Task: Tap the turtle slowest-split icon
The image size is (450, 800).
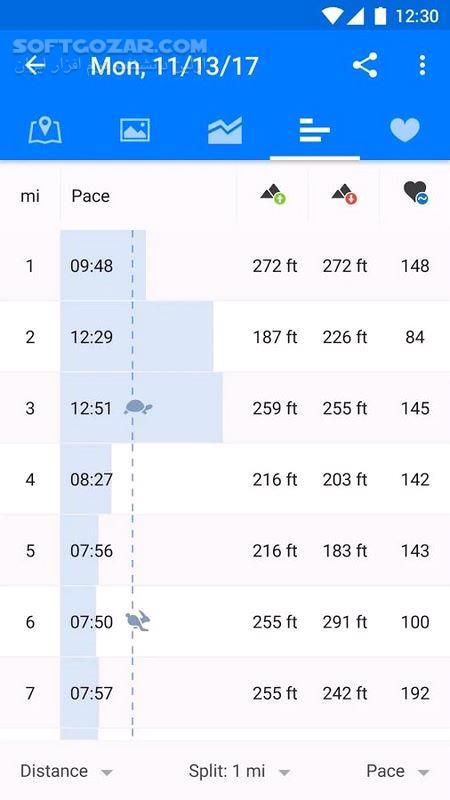Action: point(138,407)
